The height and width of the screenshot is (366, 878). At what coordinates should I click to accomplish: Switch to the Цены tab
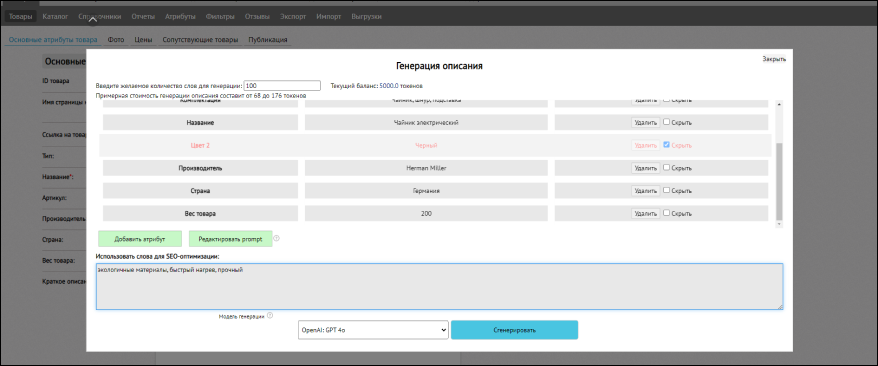pyautogui.click(x=144, y=40)
